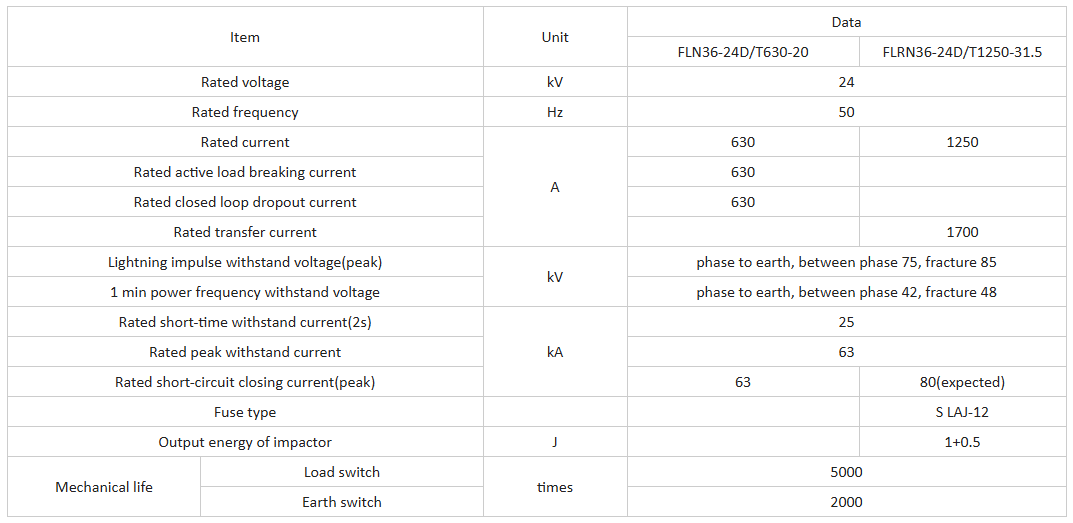Click the "Mechanical life" merged cell
The height and width of the screenshot is (523, 1073).
pyautogui.click(x=104, y=487)
